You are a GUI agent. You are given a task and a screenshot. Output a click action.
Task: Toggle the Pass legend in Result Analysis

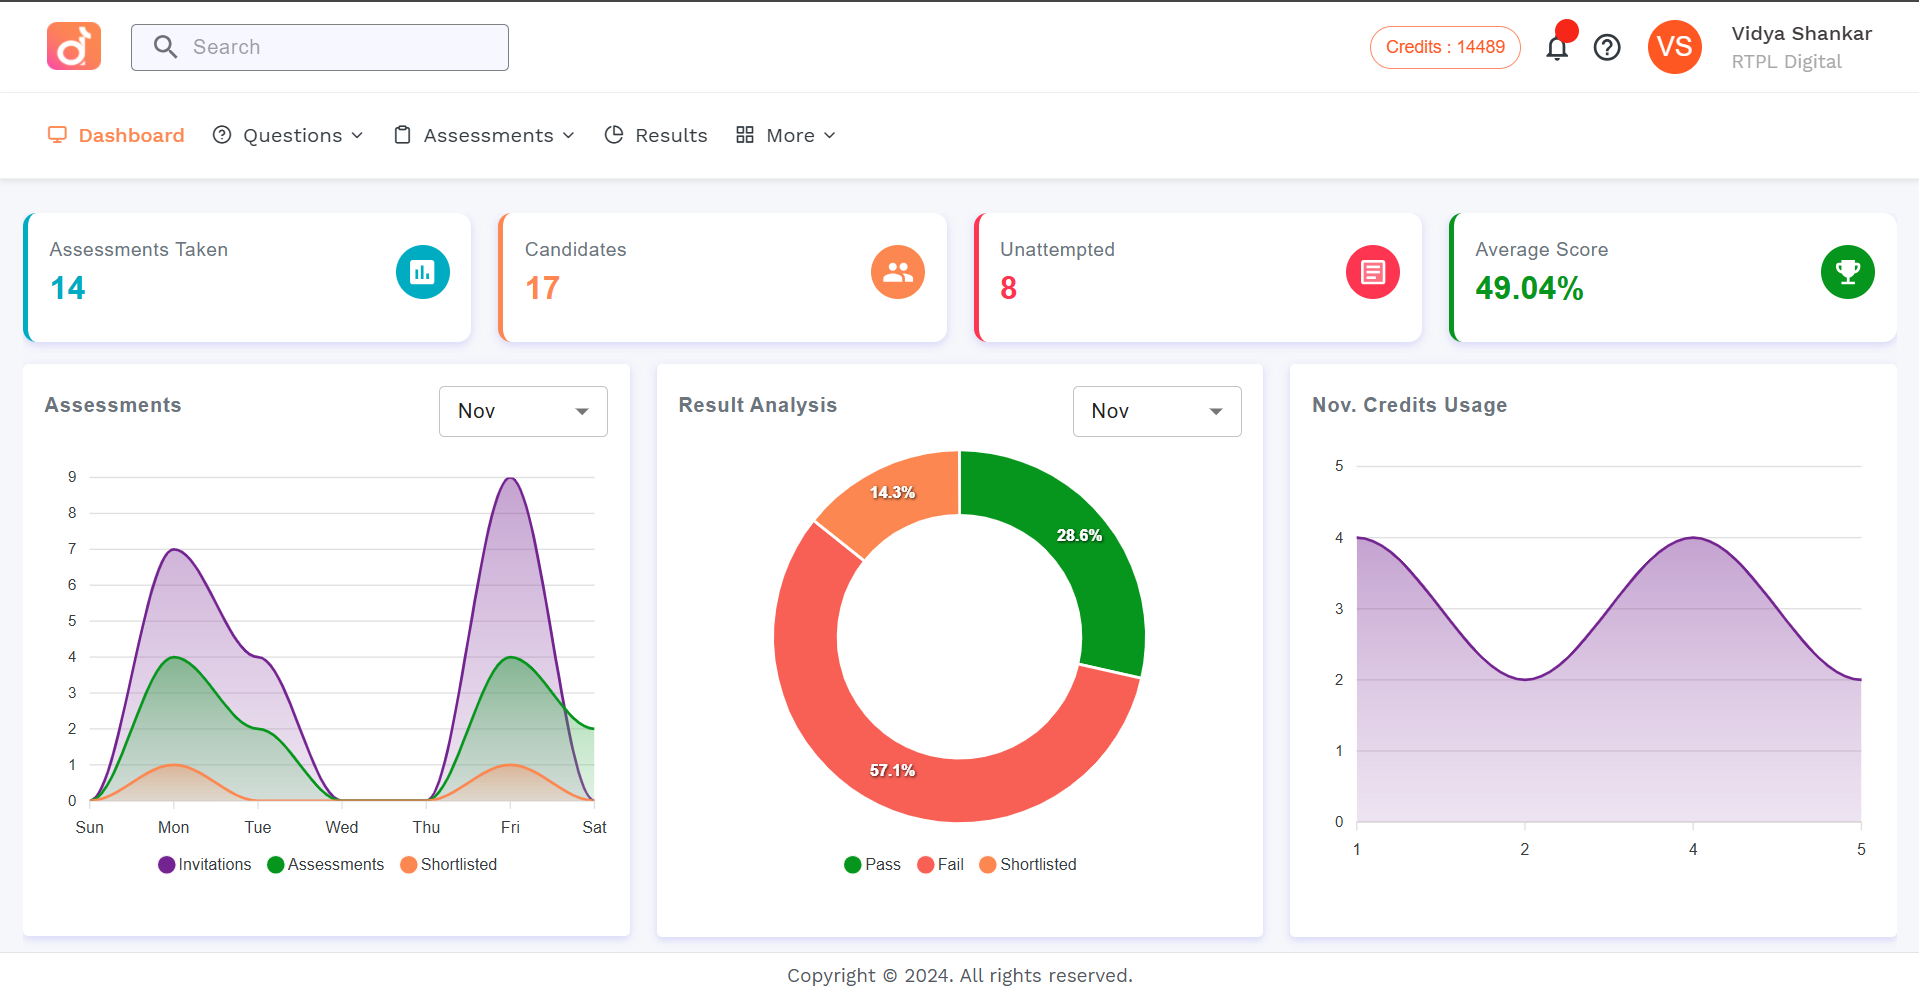(871, 864)
